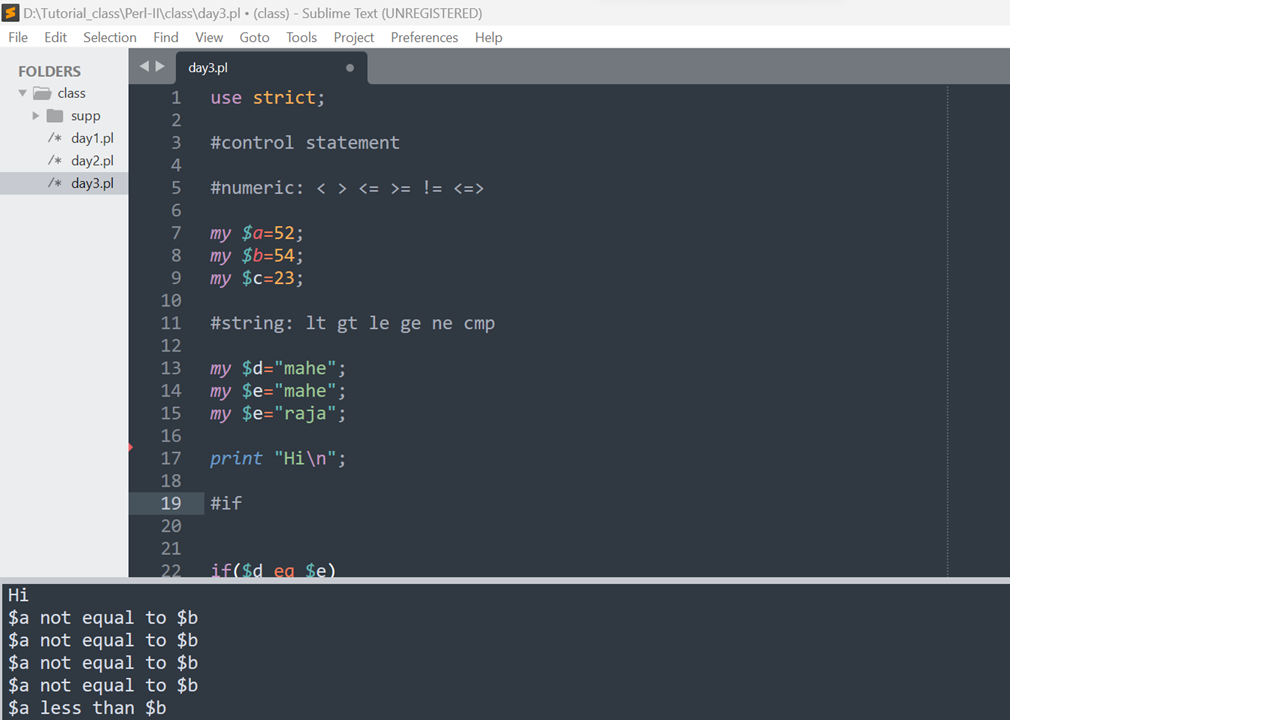Image resolution: width=1280 pixels, height=720 pixels.
Task: Click the forward tab navigation arrow
Action: 160,67
